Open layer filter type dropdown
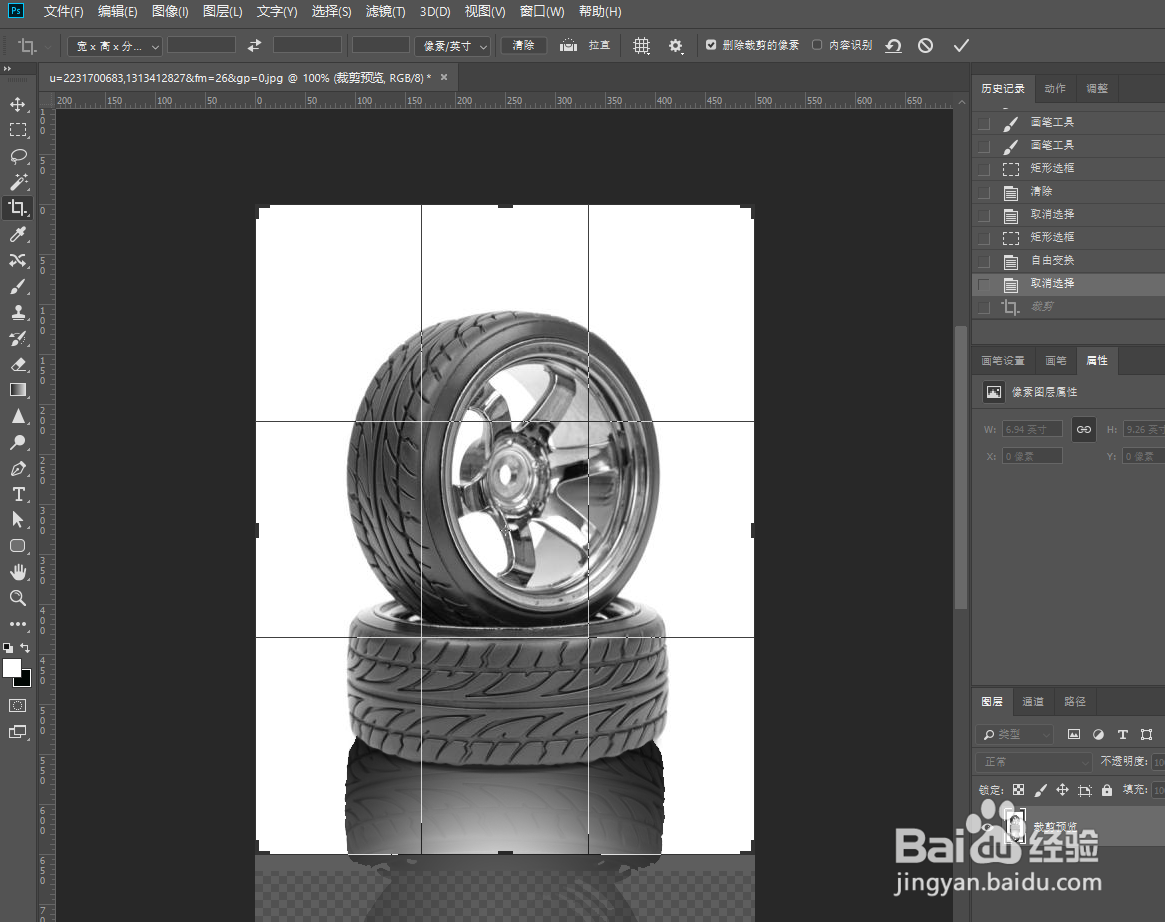The height and width of the screenshot is (922, 1165). [x=1014, y=735]
